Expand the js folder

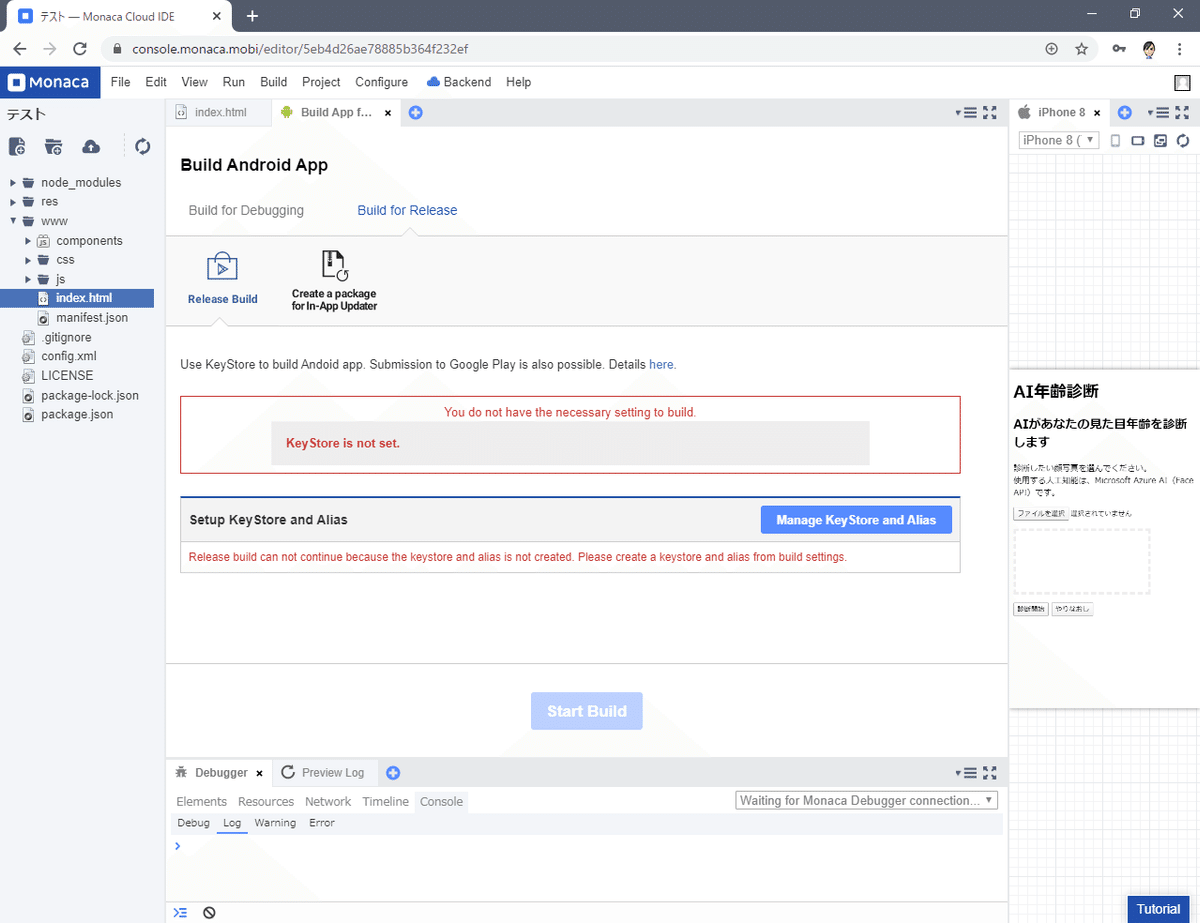tap(28, 279)
